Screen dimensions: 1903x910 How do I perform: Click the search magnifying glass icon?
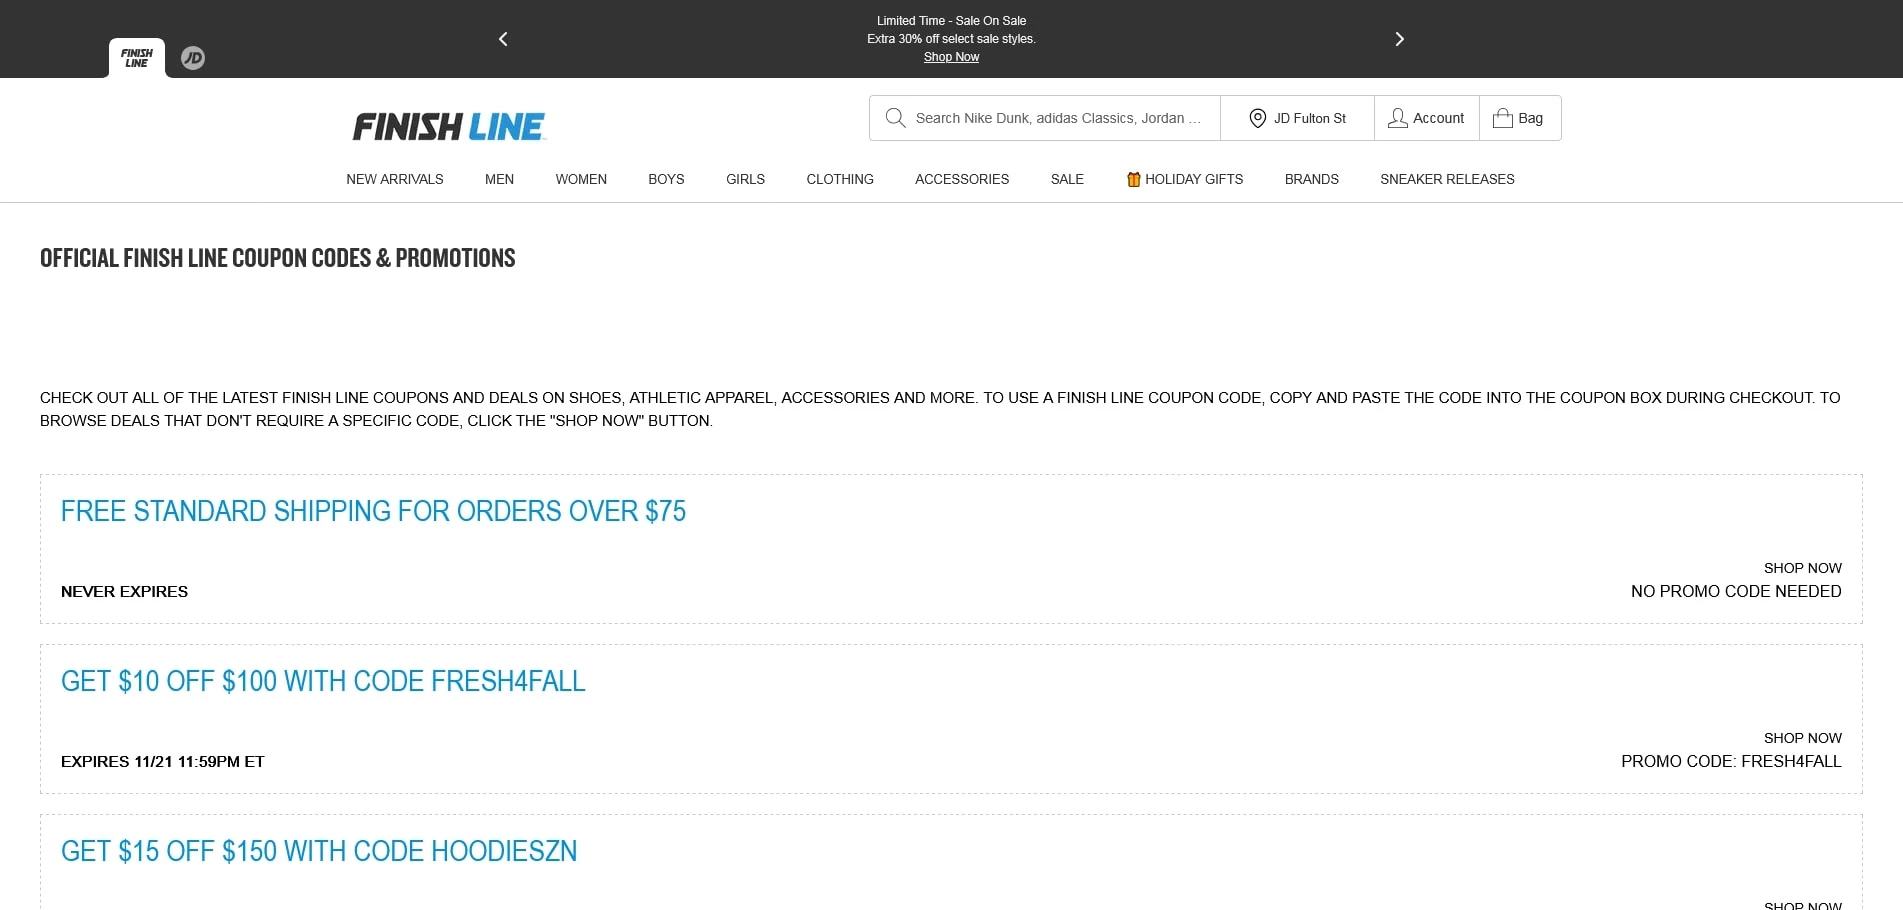pos(895,118)
